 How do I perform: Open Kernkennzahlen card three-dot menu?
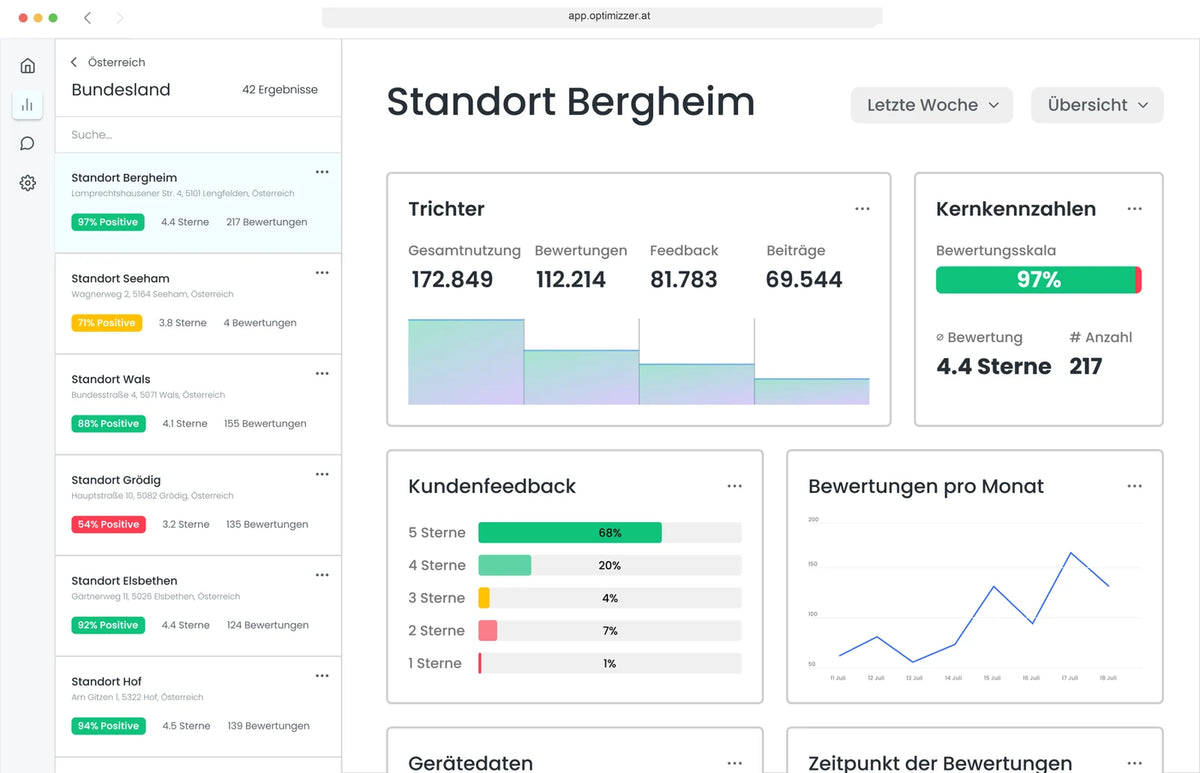pyautogui.click(x=1134, y=209)
